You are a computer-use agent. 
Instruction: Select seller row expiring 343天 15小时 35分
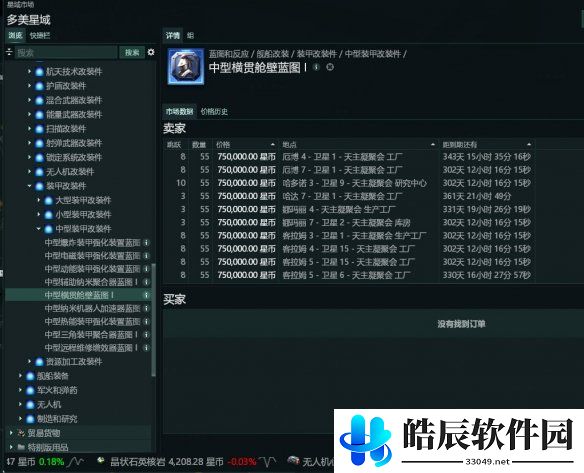coord(349,157)
